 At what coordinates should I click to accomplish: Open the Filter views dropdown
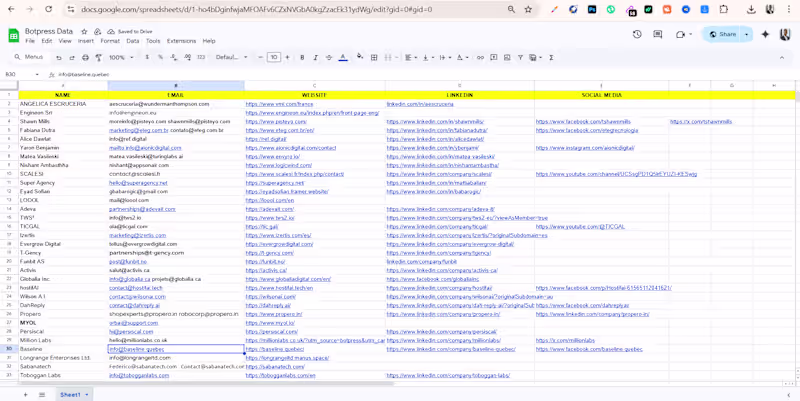535,58
